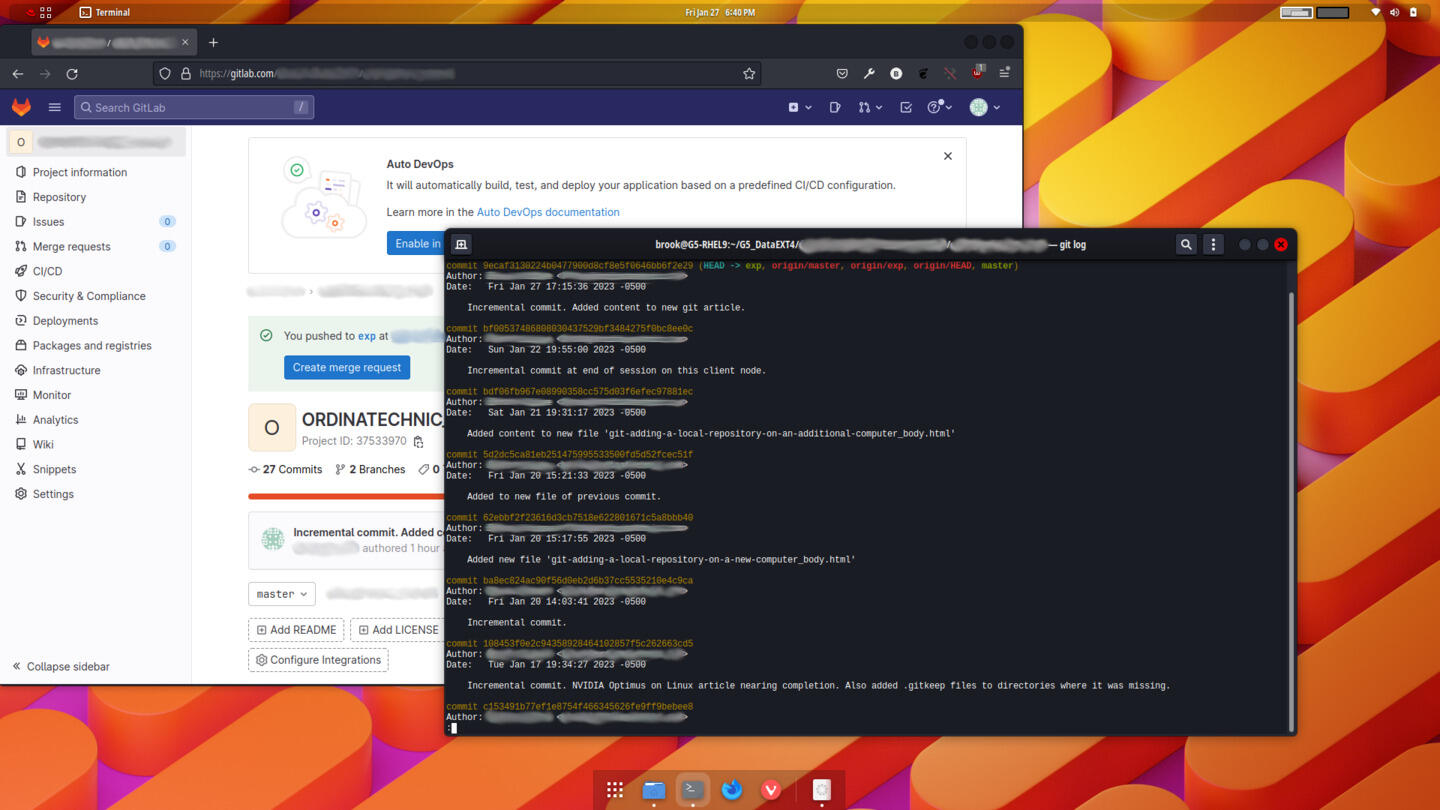The image size is (1440, 810).
Task: Open Firefox browser icon in dock
Action: 732,790
